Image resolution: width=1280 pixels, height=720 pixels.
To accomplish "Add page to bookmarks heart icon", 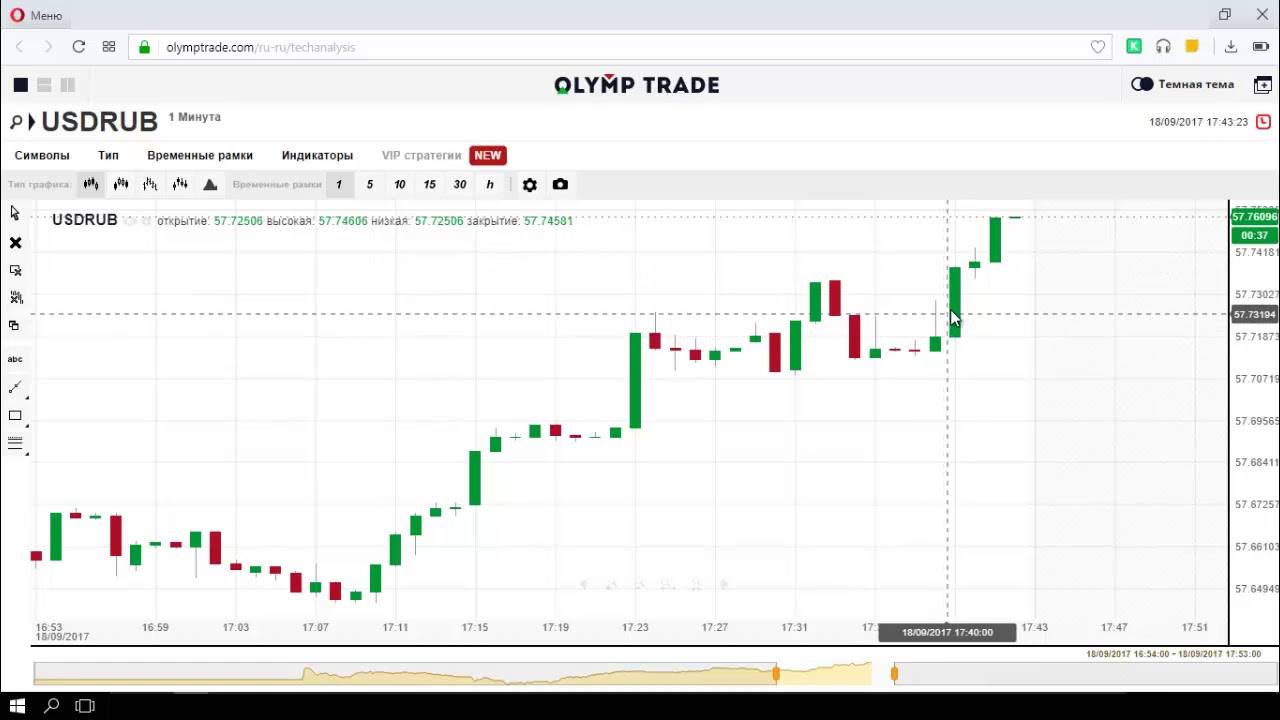I will [x=1098, y=47].
